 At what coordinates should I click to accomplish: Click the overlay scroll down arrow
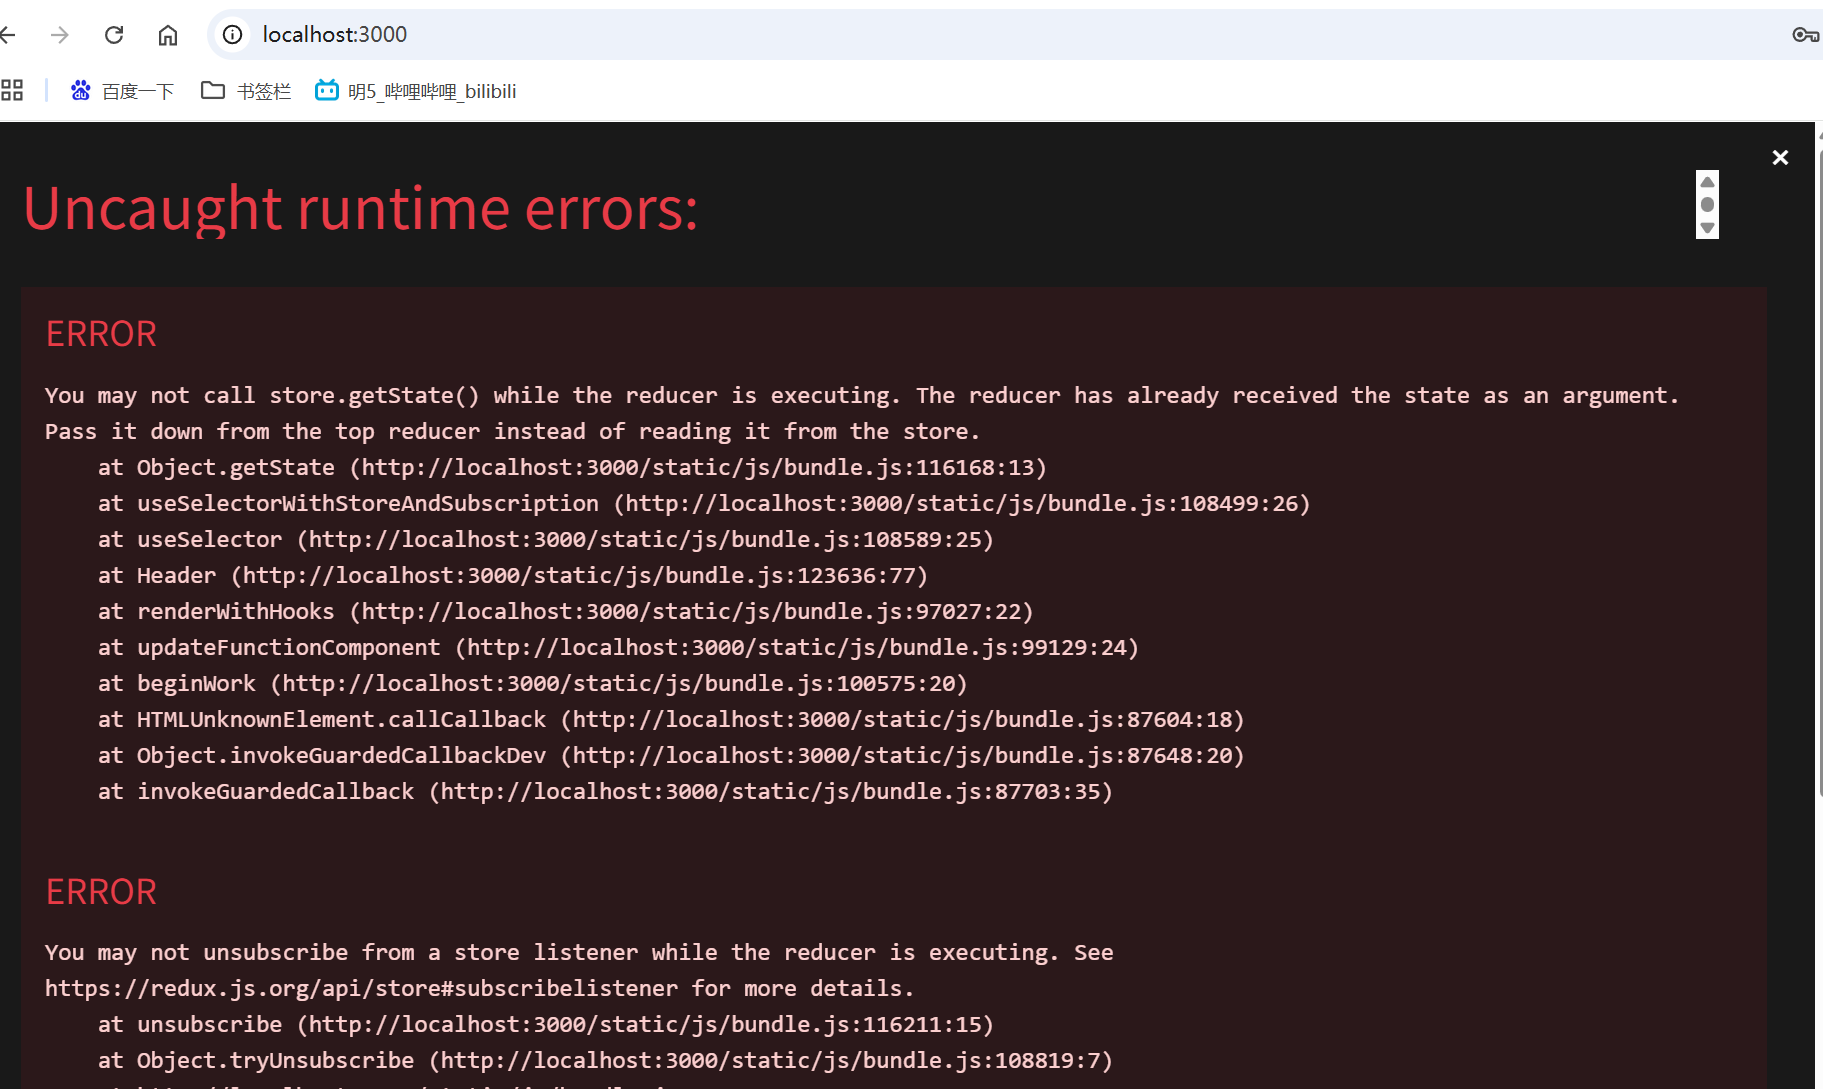(x=1708, y=228)
